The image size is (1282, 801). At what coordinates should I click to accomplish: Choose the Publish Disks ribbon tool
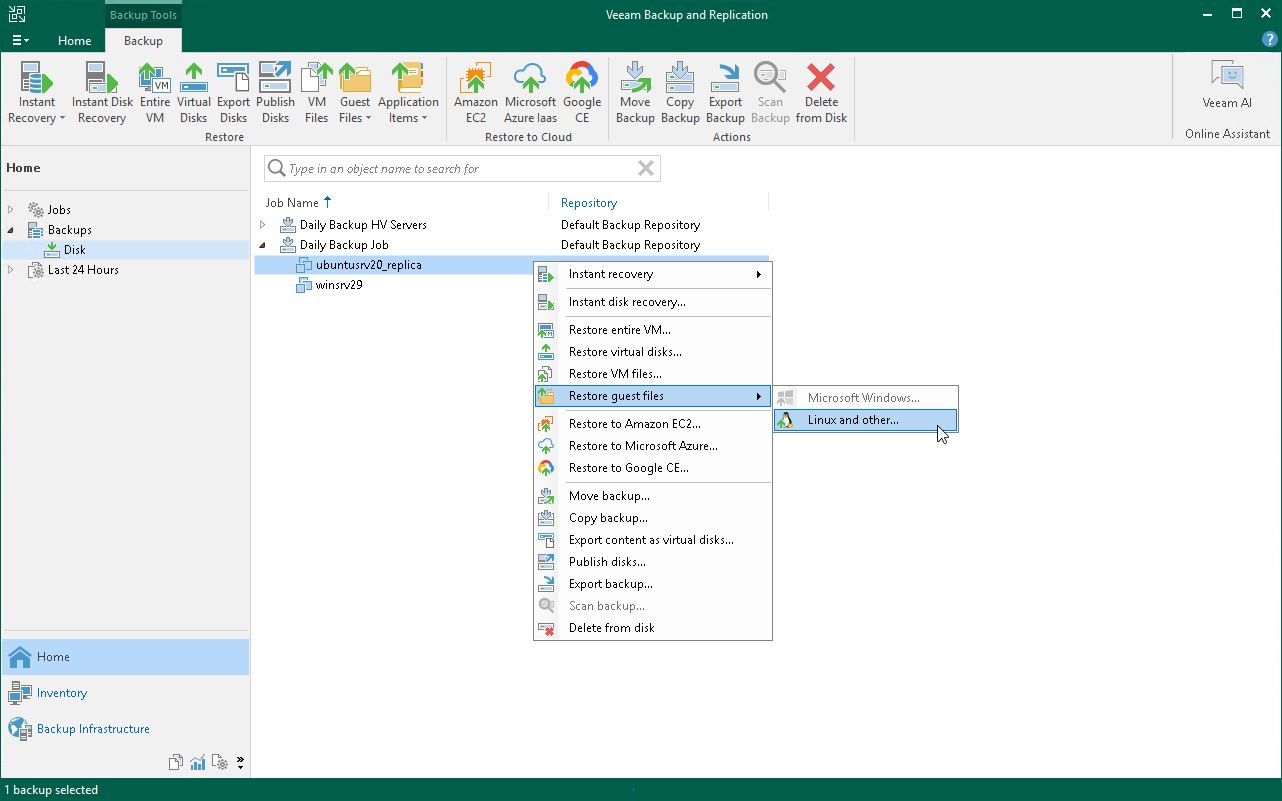coord(275,93)
